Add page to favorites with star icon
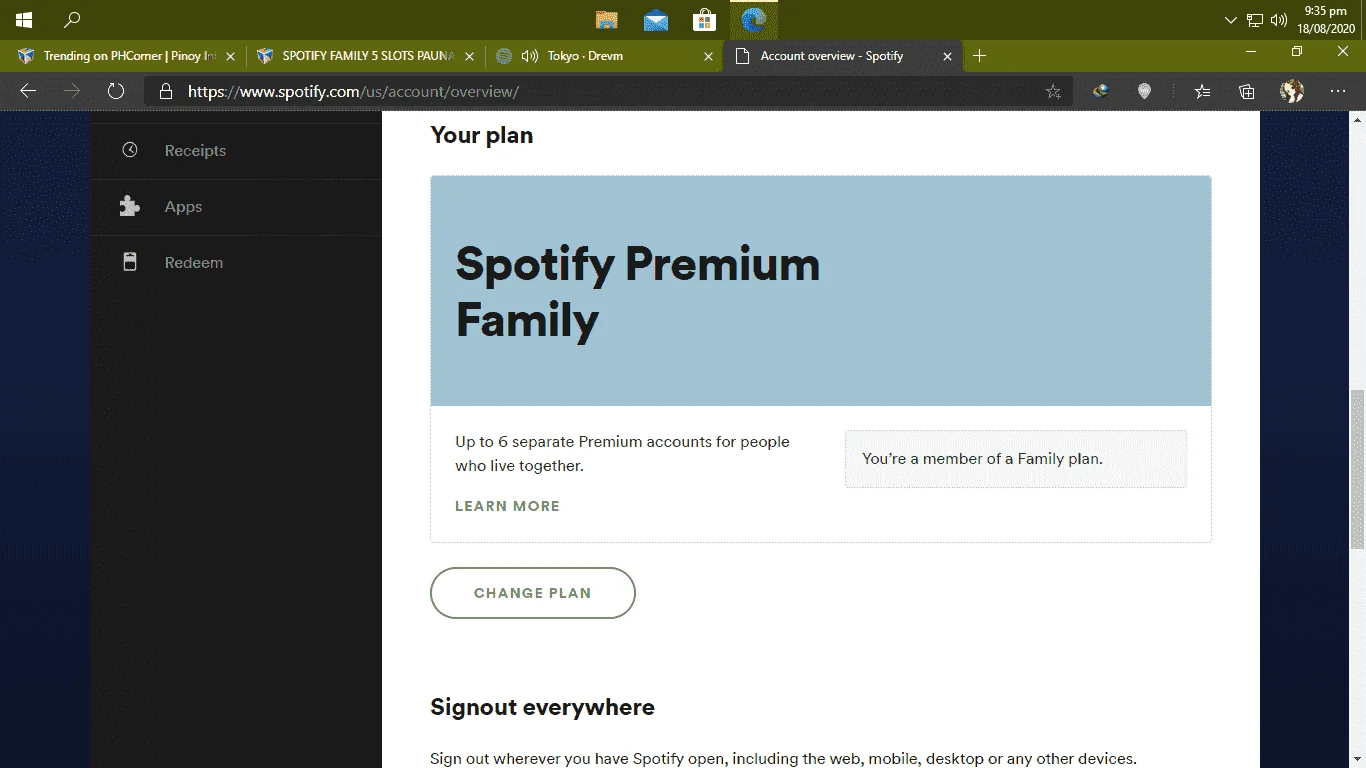 (1053, 91)
